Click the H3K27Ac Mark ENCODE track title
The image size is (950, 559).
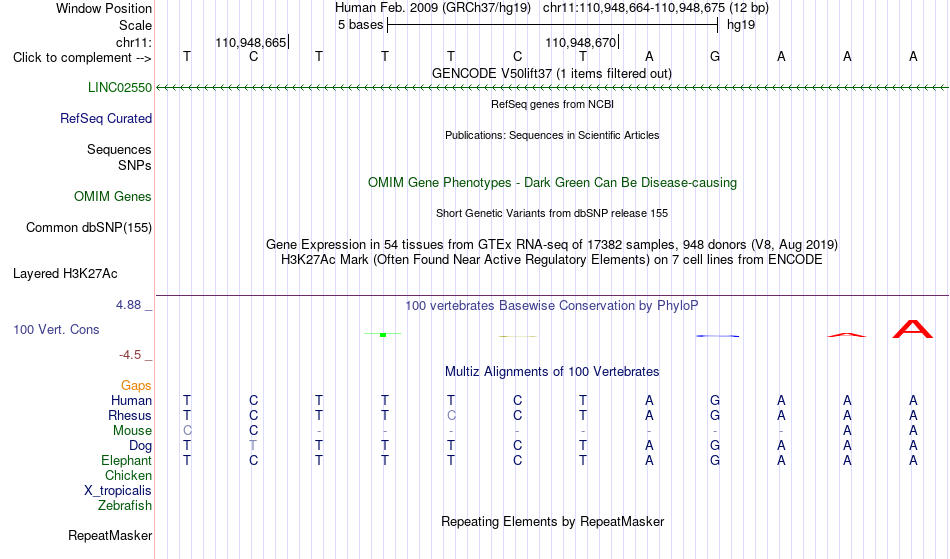(x=552, y=260)
